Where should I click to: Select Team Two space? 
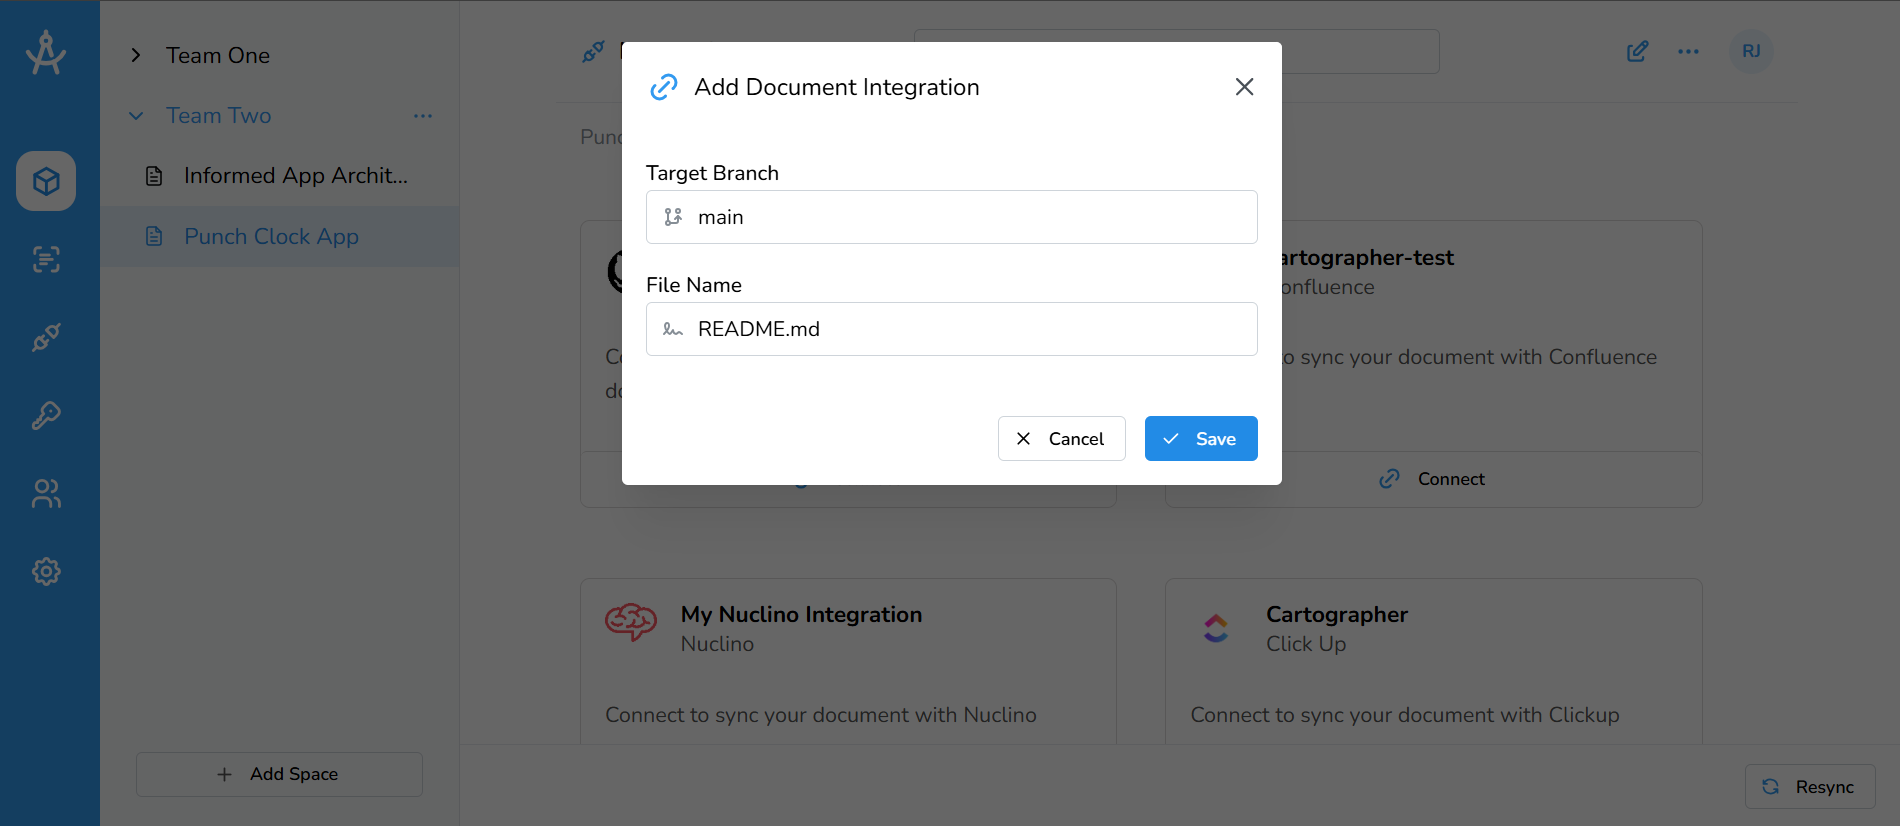pos(219,116)
